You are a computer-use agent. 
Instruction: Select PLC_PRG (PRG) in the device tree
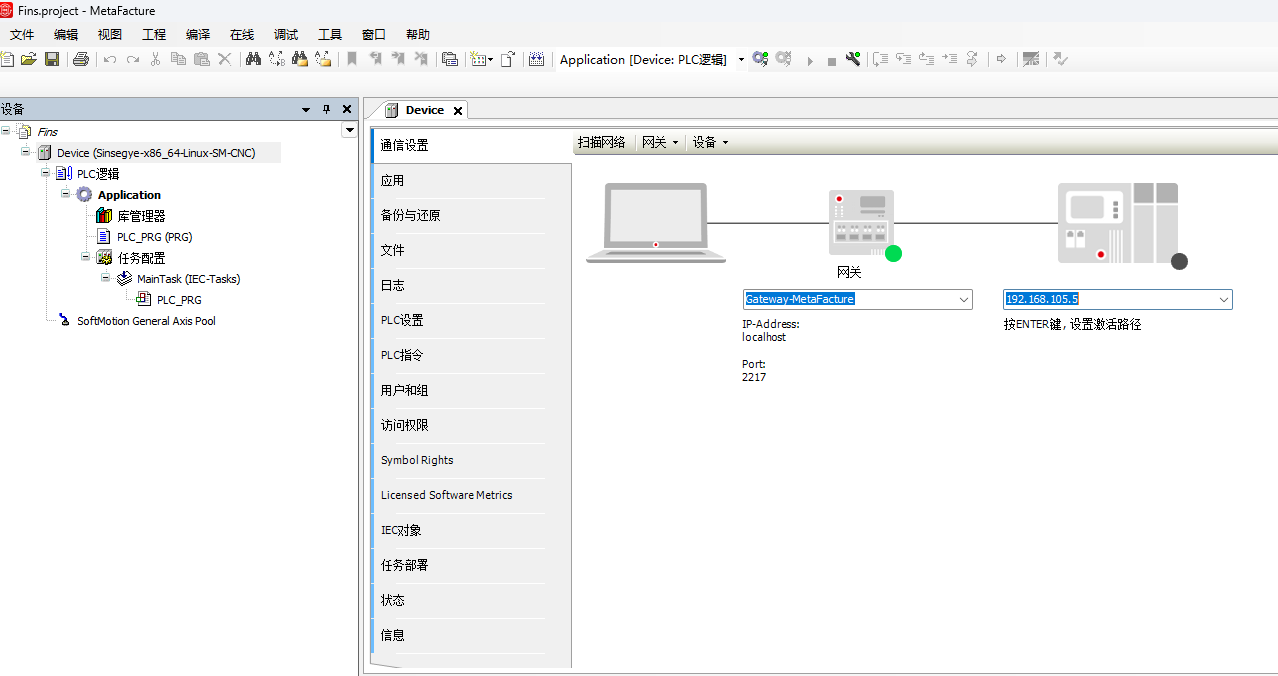coord(154,237)
